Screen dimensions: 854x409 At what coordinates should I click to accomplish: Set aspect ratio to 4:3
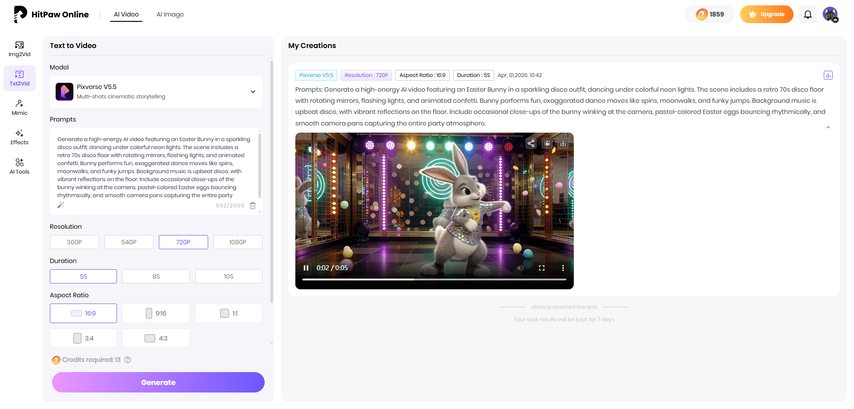pos(156,338)
